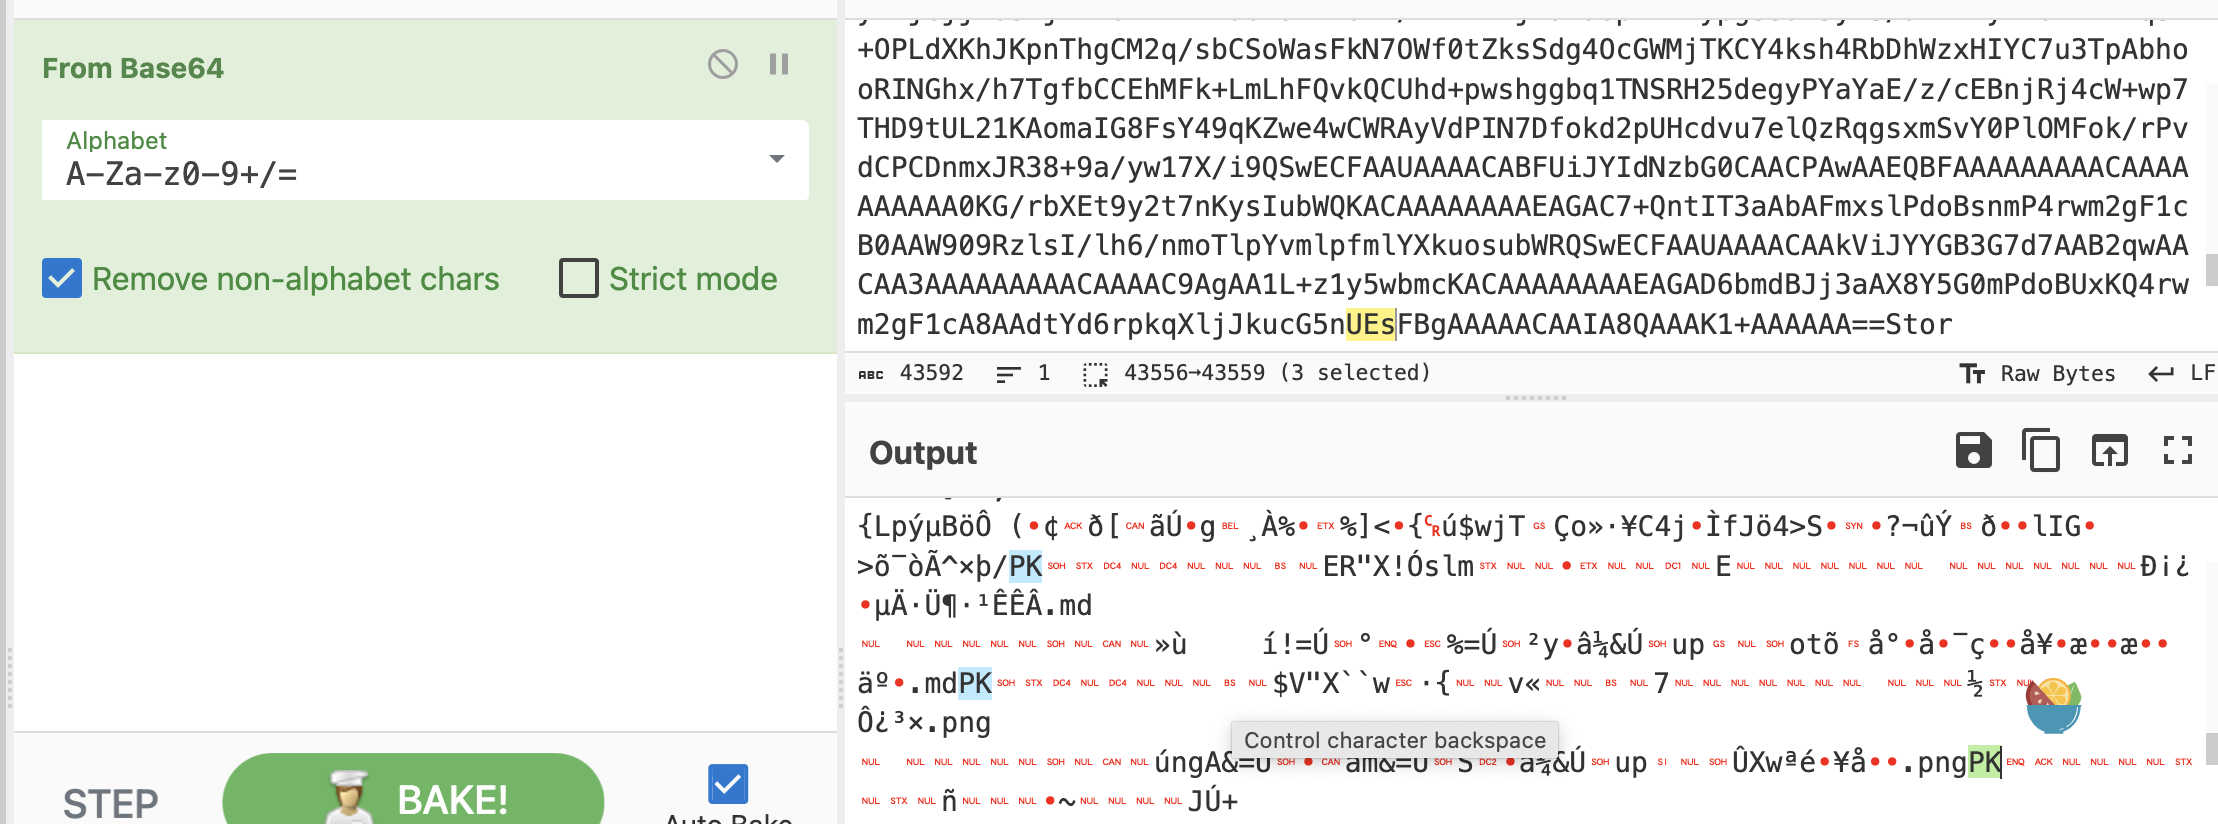The image size is (2218, 824).
Task: Uncheck Remove non-alphabet chars
Action: point(62,278)
